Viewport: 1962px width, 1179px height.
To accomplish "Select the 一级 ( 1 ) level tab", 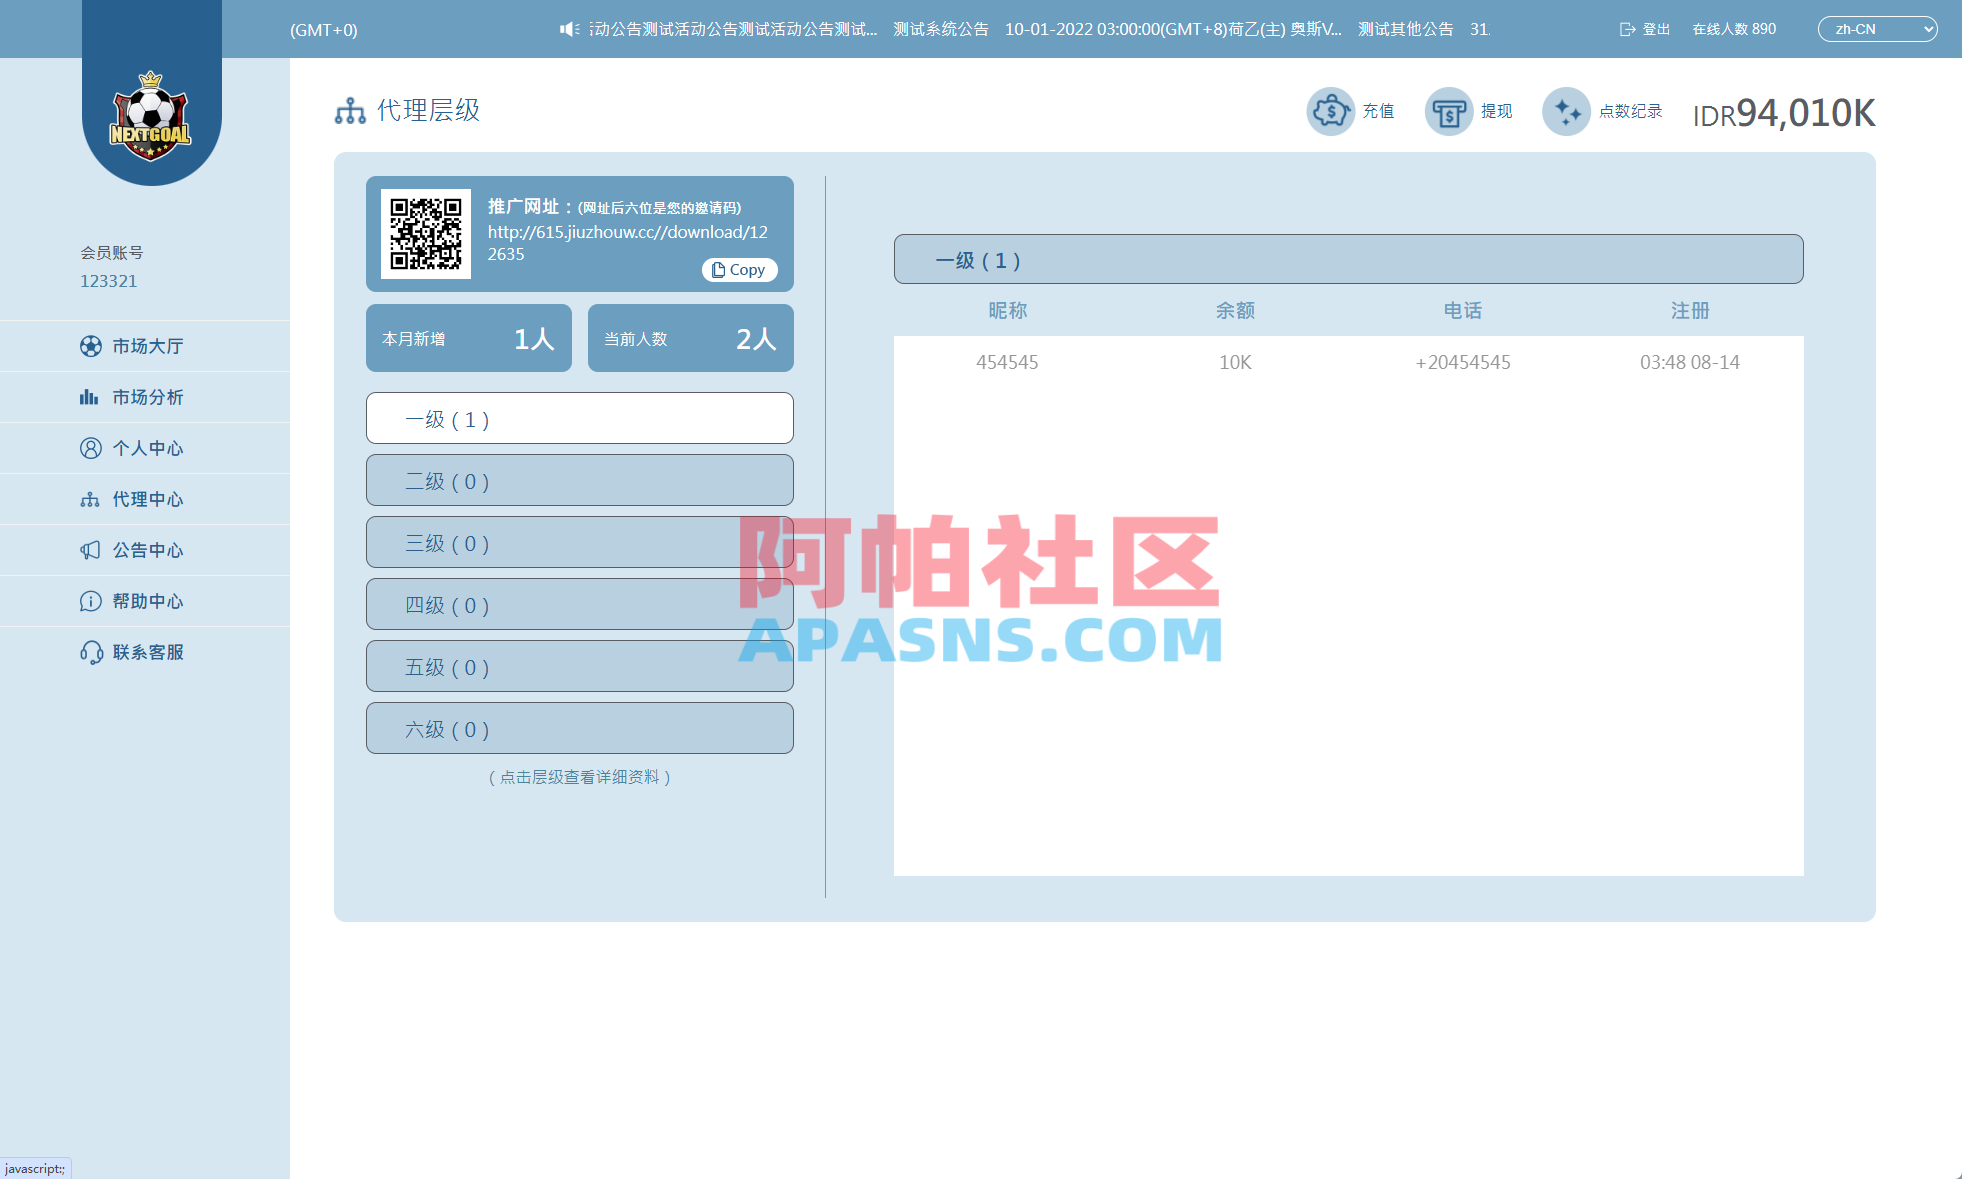I will tap(579, 418).
